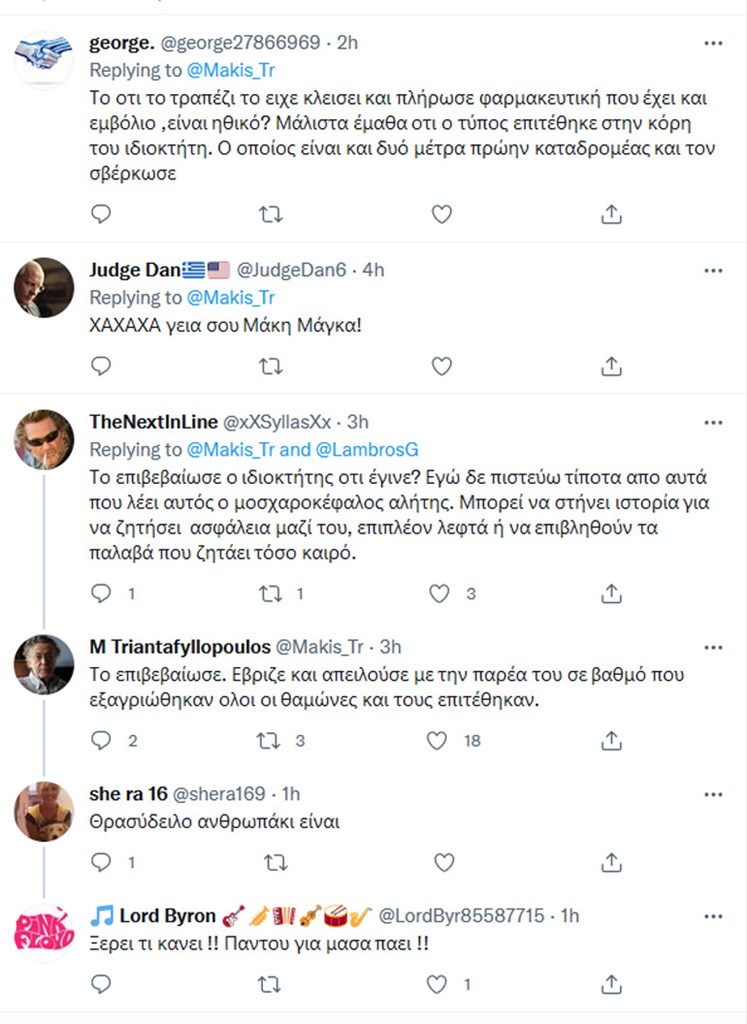
Task: Reply to M Triantafyllopoulos' tweet
Action: (x=101, y=740)
